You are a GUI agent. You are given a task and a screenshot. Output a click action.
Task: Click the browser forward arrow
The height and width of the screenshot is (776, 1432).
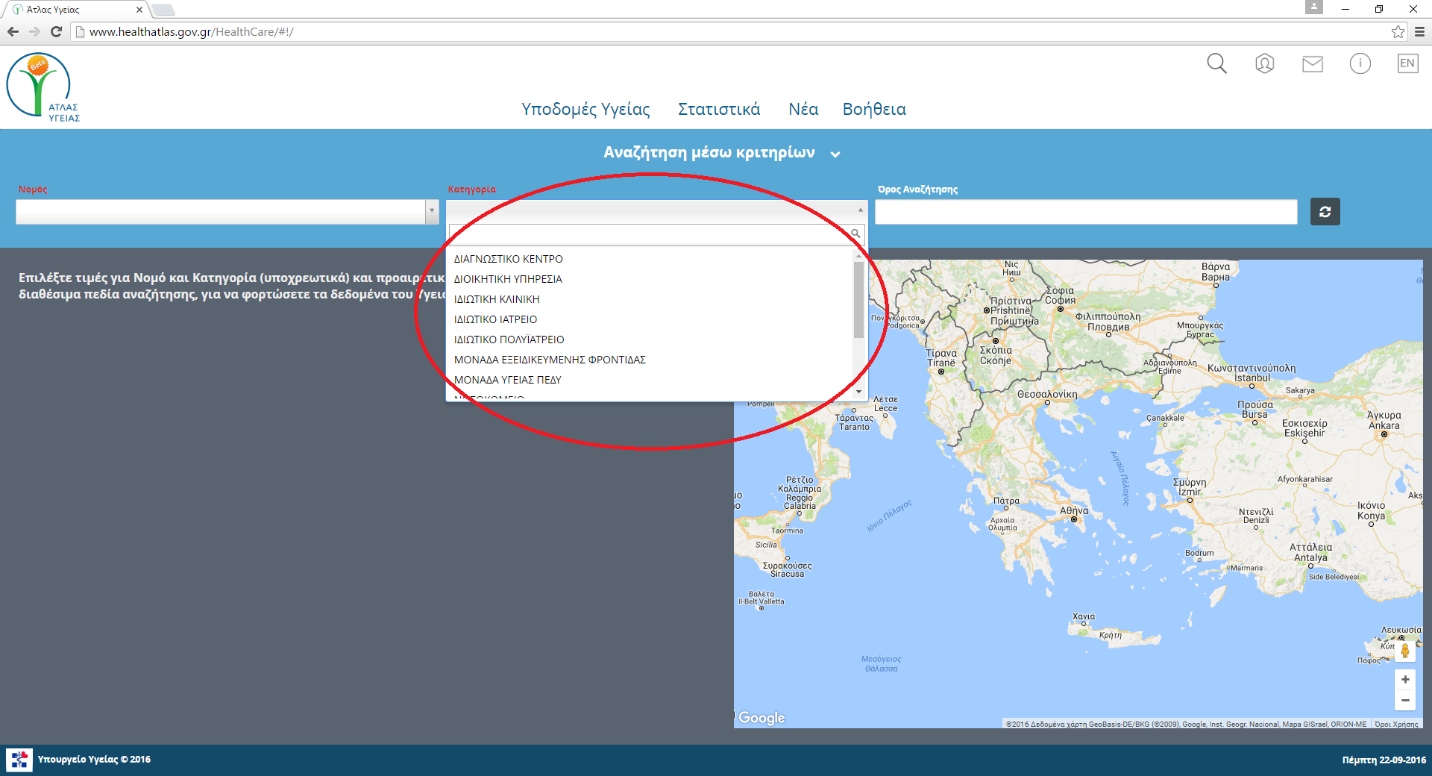[35, 32]
